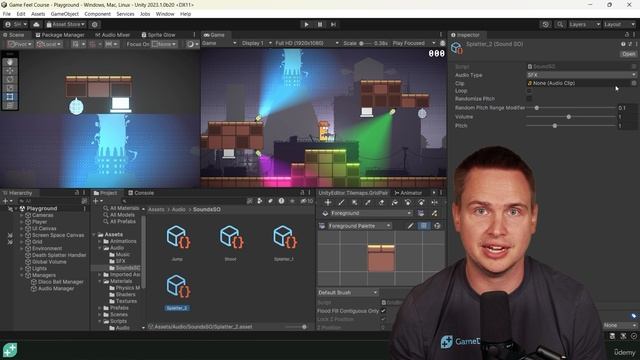Toggle hidden packages visibility count in Project

[x=307, y=201]
